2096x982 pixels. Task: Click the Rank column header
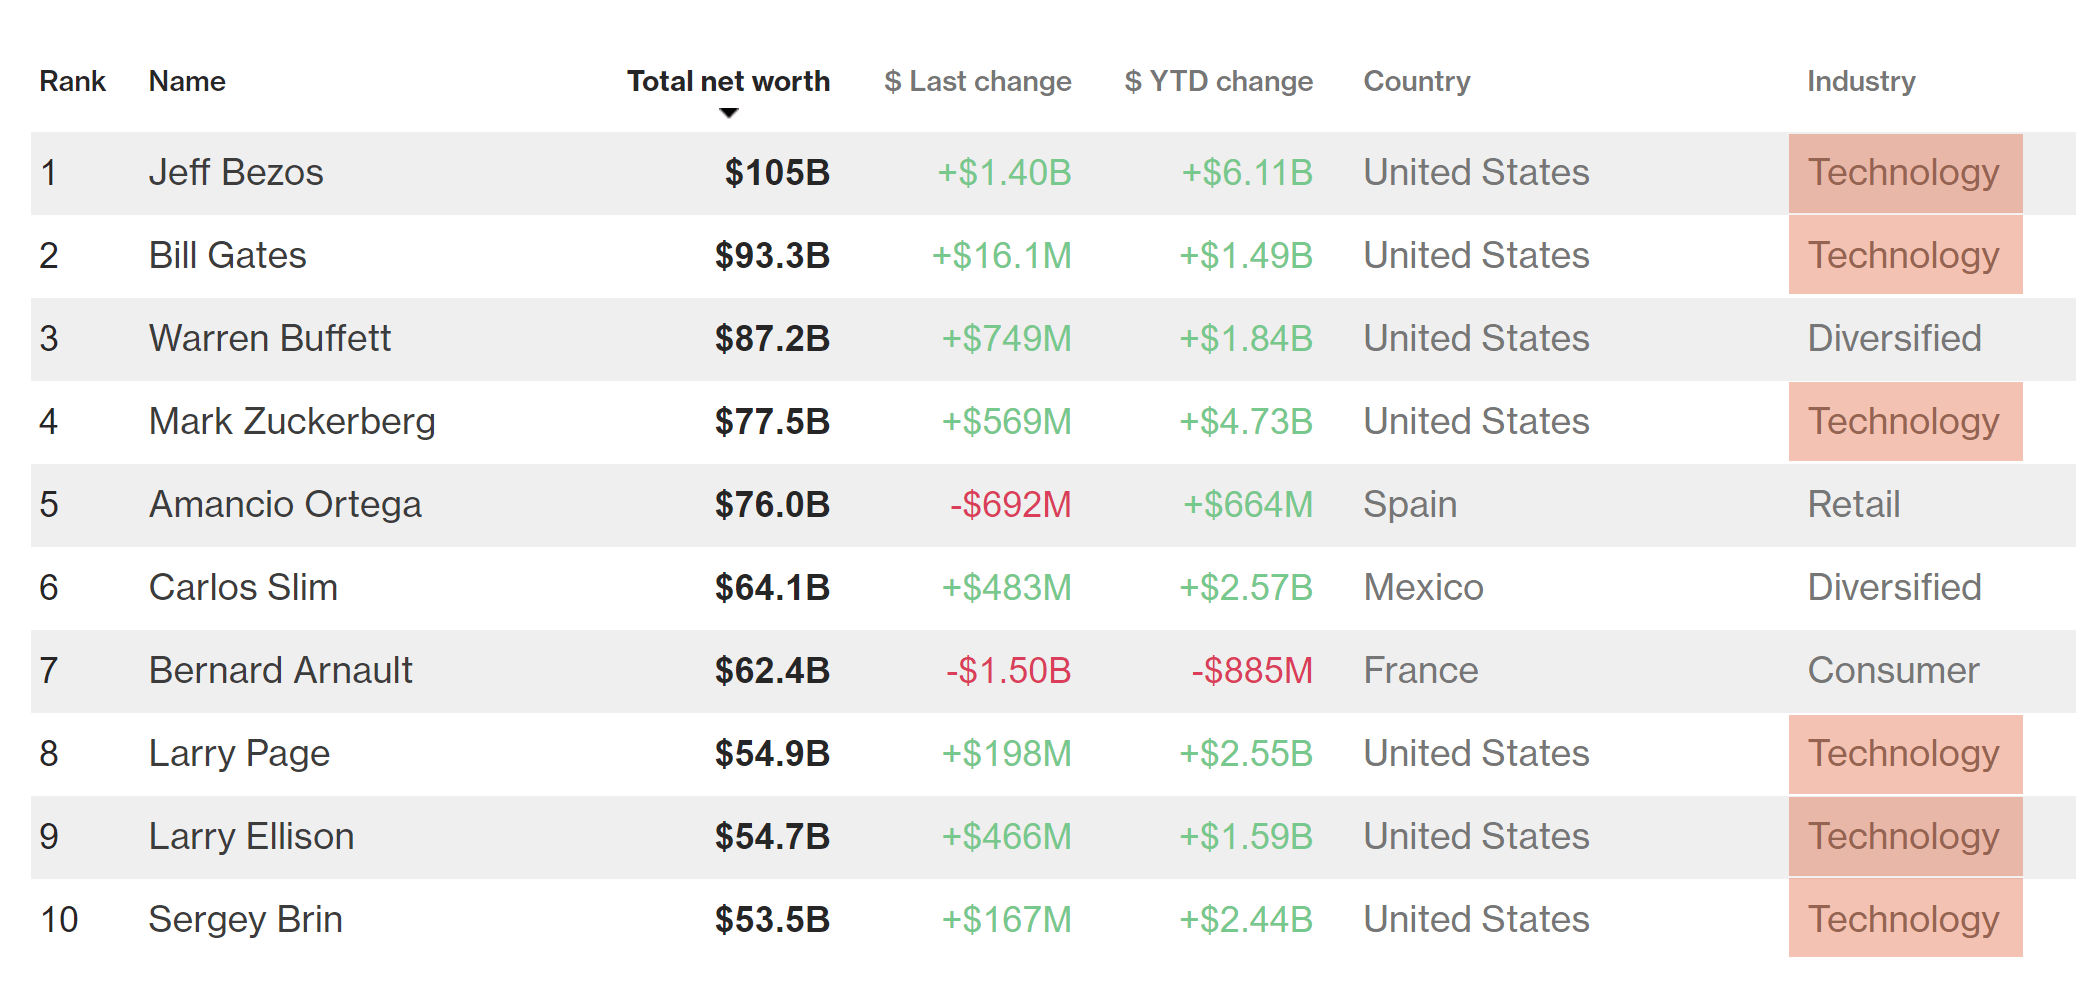[x=72, y=81]
